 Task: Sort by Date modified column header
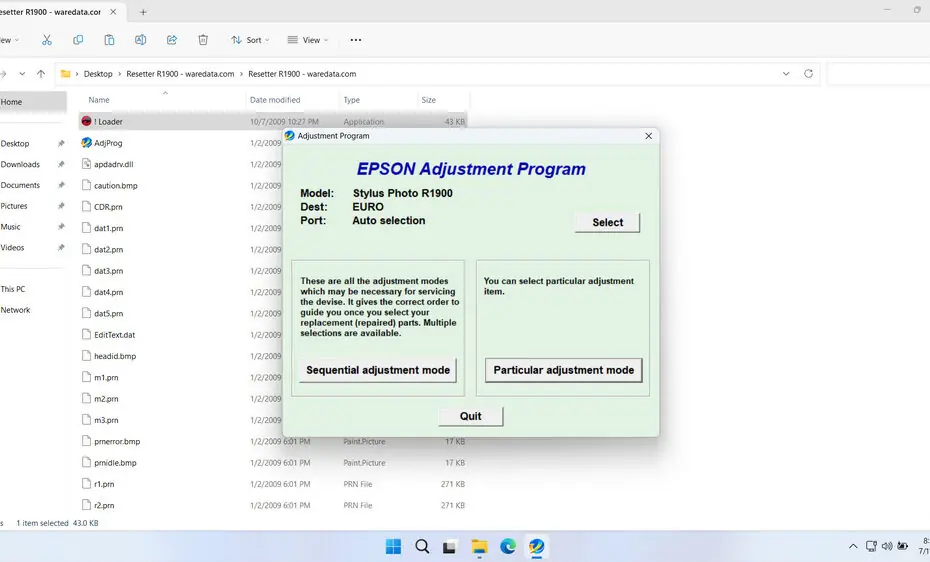tap(275, 100)
